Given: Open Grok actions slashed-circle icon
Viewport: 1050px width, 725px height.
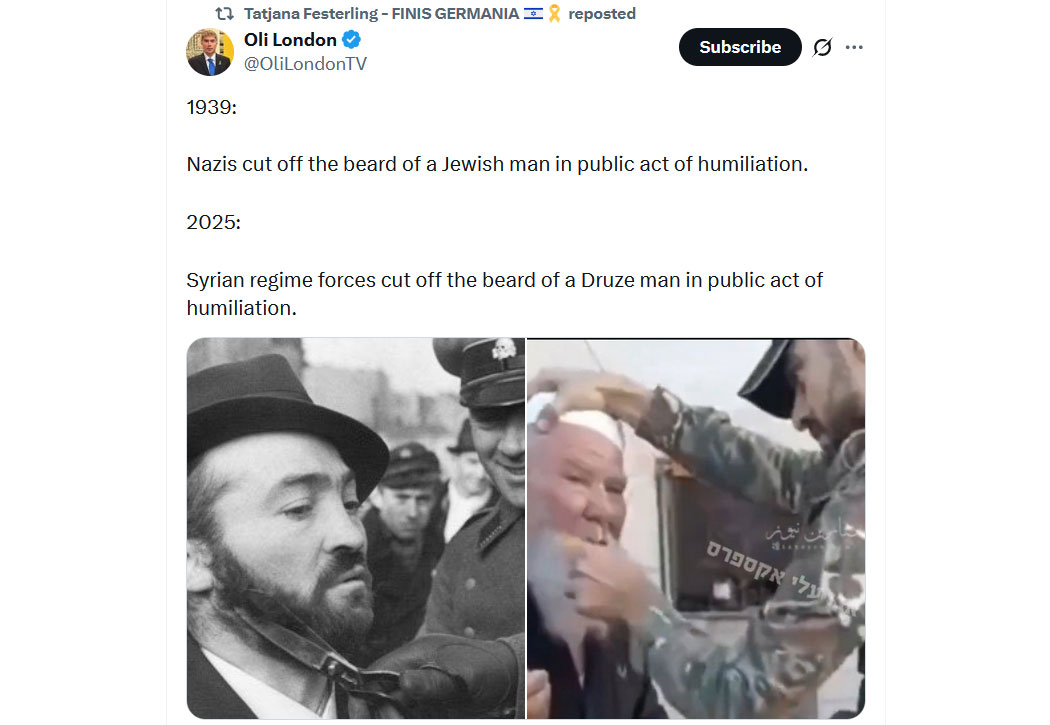Looking at the screenshot, I should 822,48.
